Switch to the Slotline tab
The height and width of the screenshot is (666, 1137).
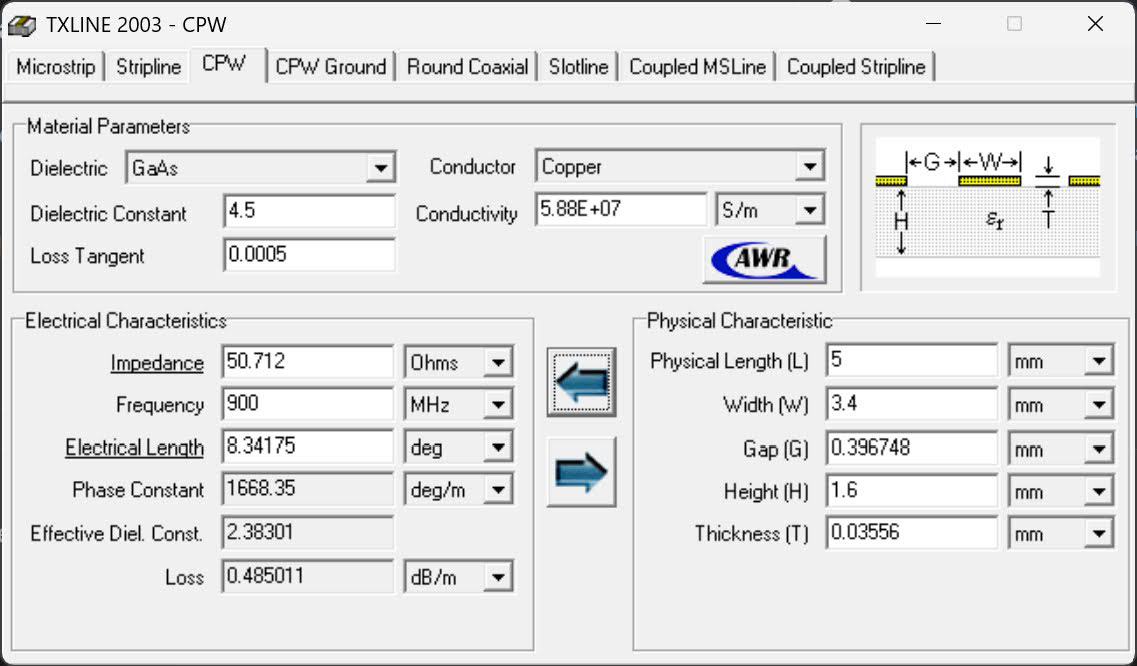pyautogui.click(x=578, y=67)
